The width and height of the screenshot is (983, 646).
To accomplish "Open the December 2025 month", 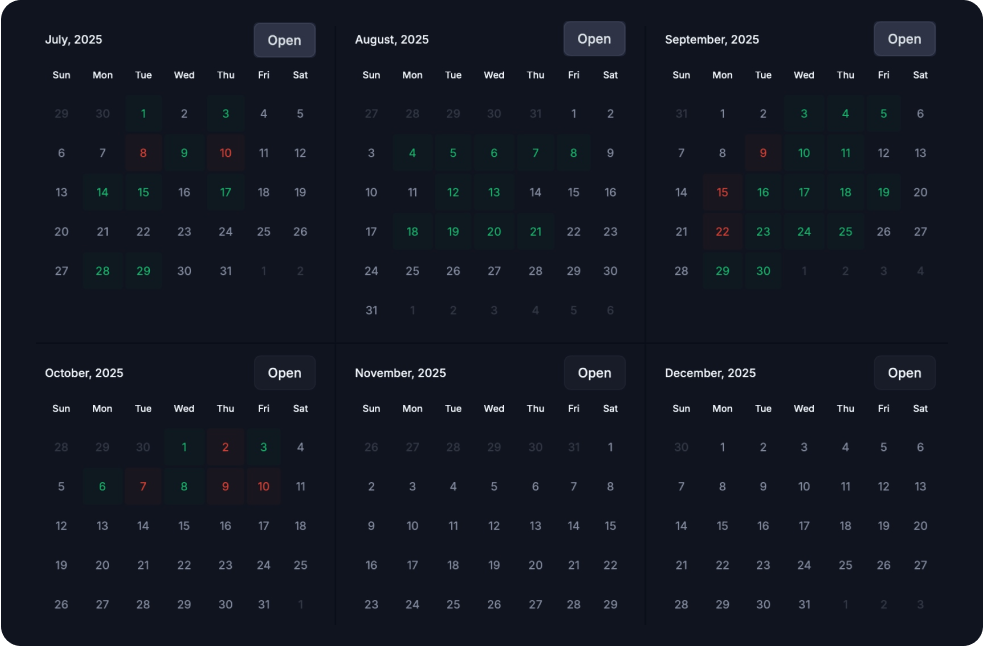I will [x=904, y=373].
